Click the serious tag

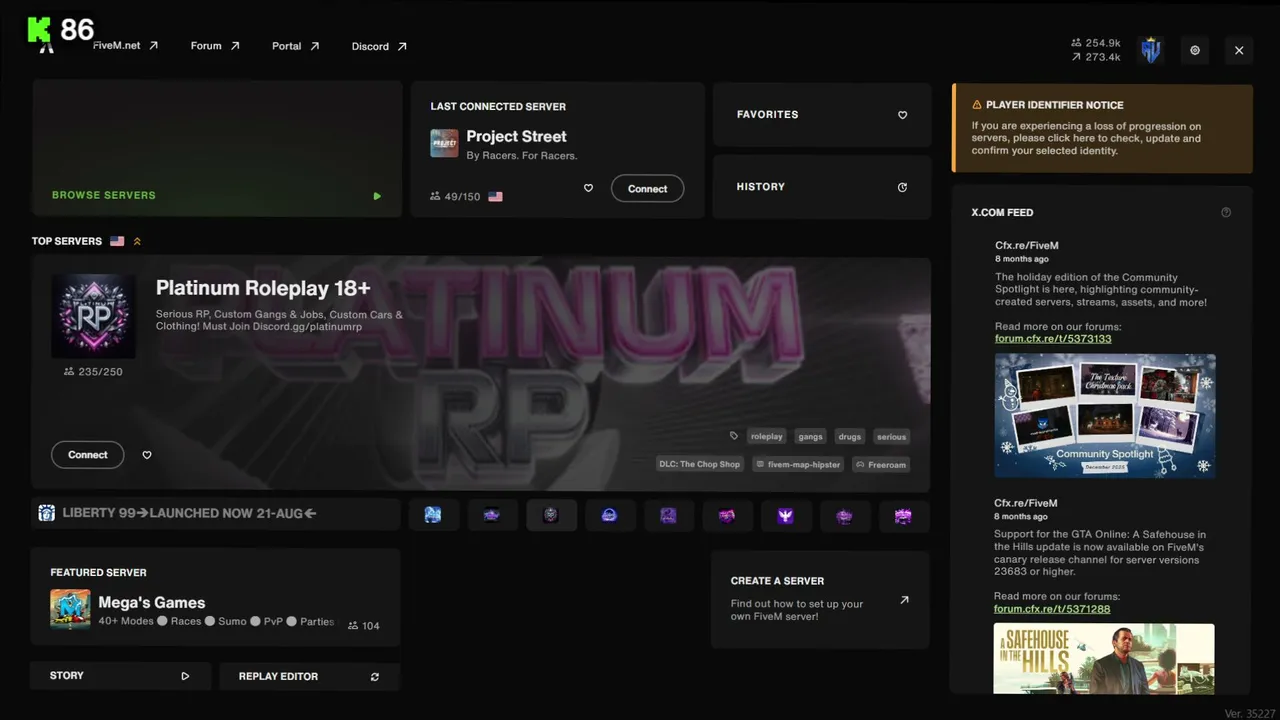(x=891, y=436)
